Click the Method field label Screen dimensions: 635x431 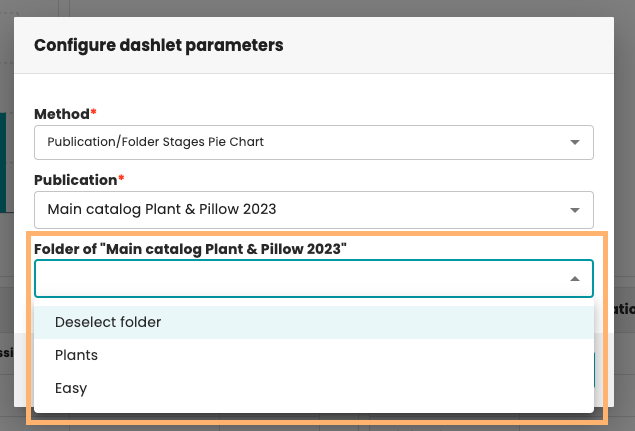click(61, 114)
